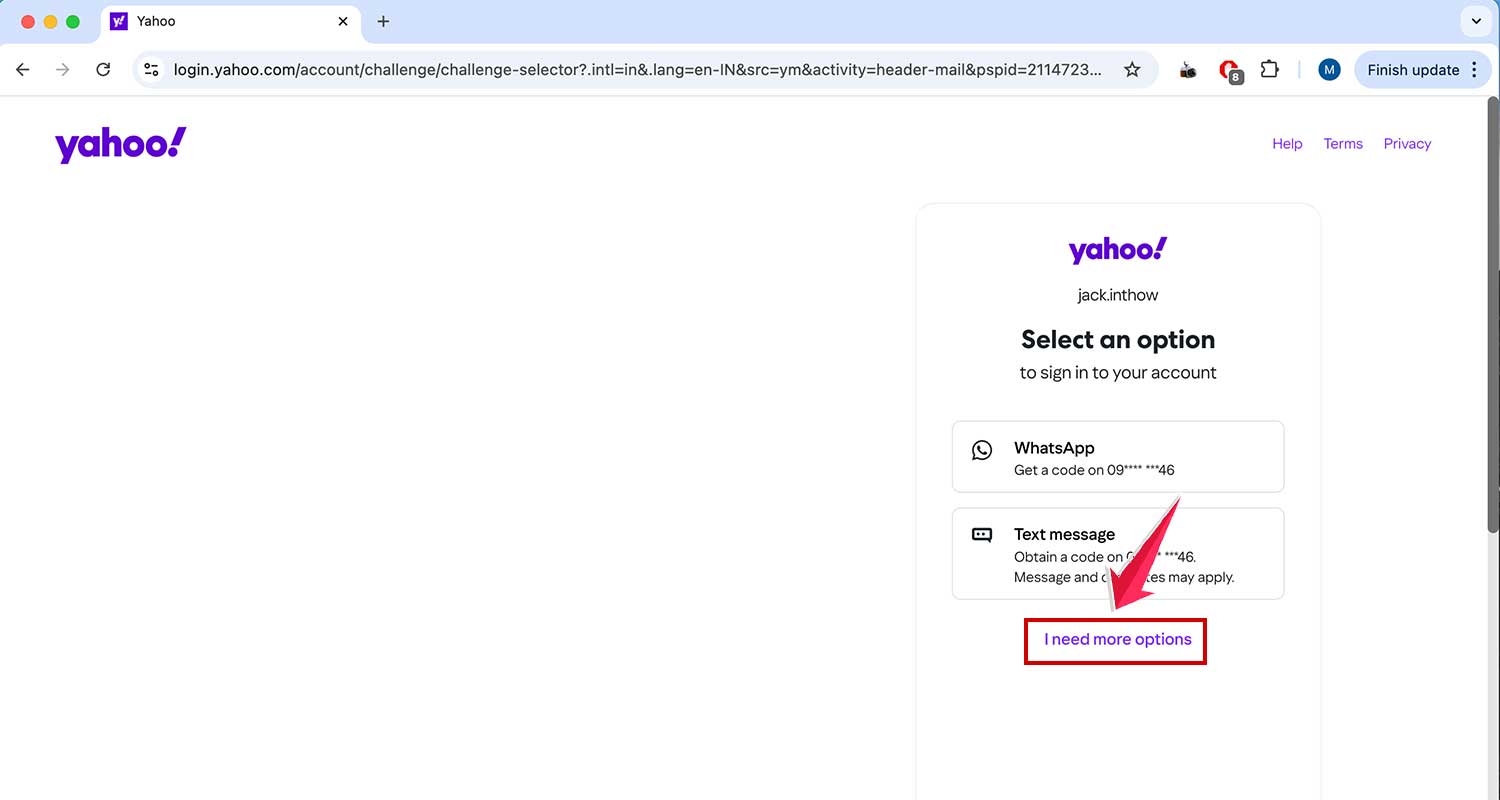1500x800 pixels.
Task: Switch to the Yahoo browser tab
Action: pyautogui.click(x=220, y=21)
